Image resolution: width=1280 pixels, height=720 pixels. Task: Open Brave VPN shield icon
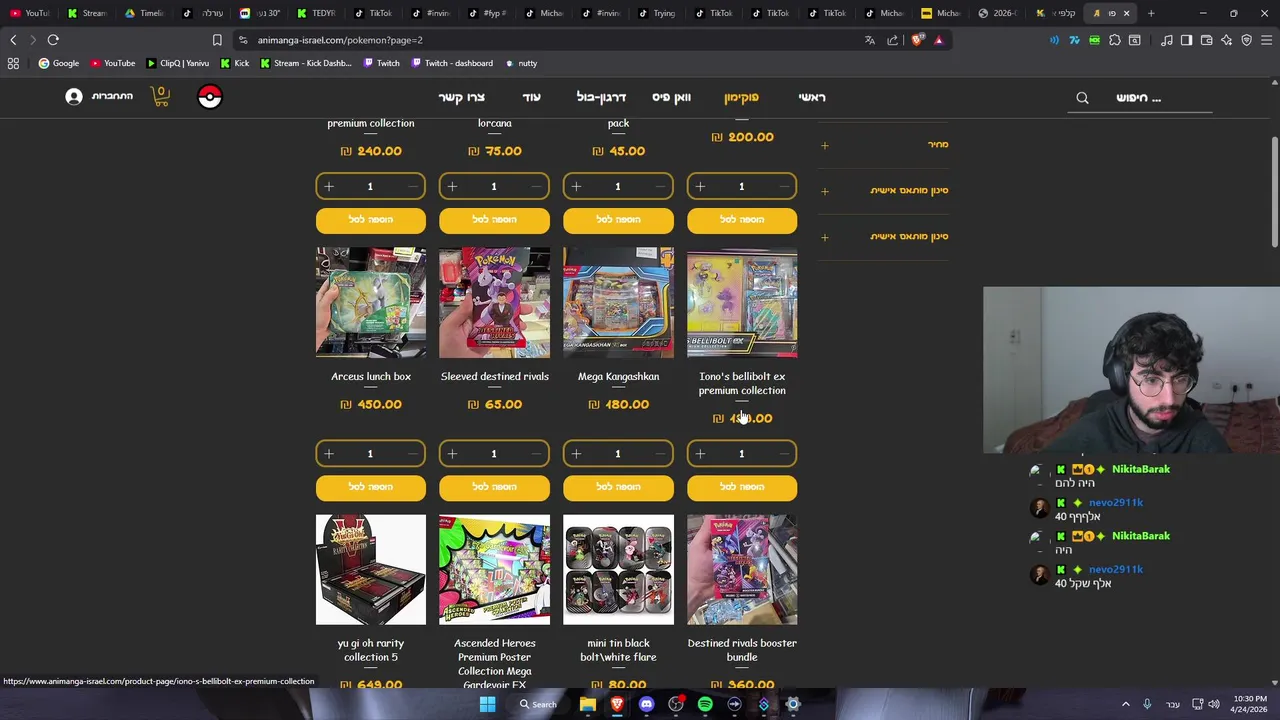tap(1246, 40)
